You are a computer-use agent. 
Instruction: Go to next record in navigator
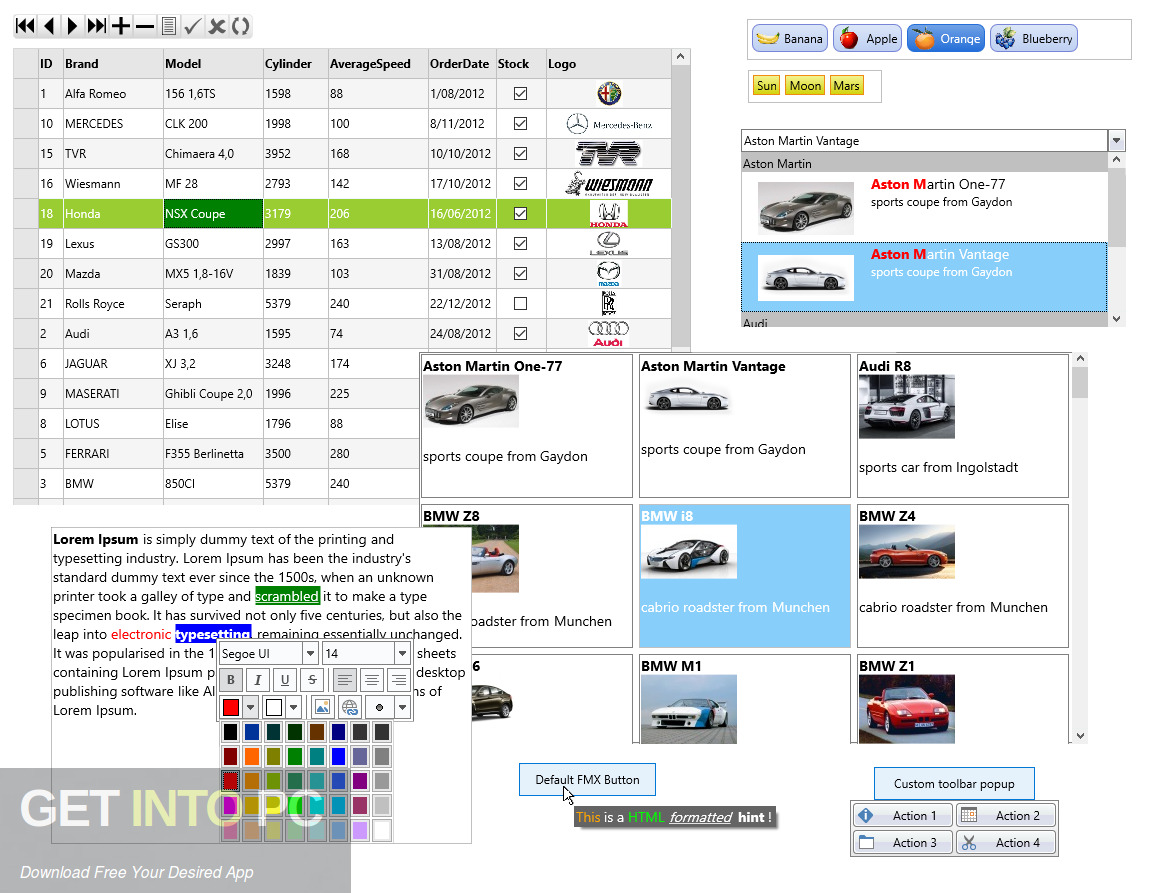click(x=72, y=26)
